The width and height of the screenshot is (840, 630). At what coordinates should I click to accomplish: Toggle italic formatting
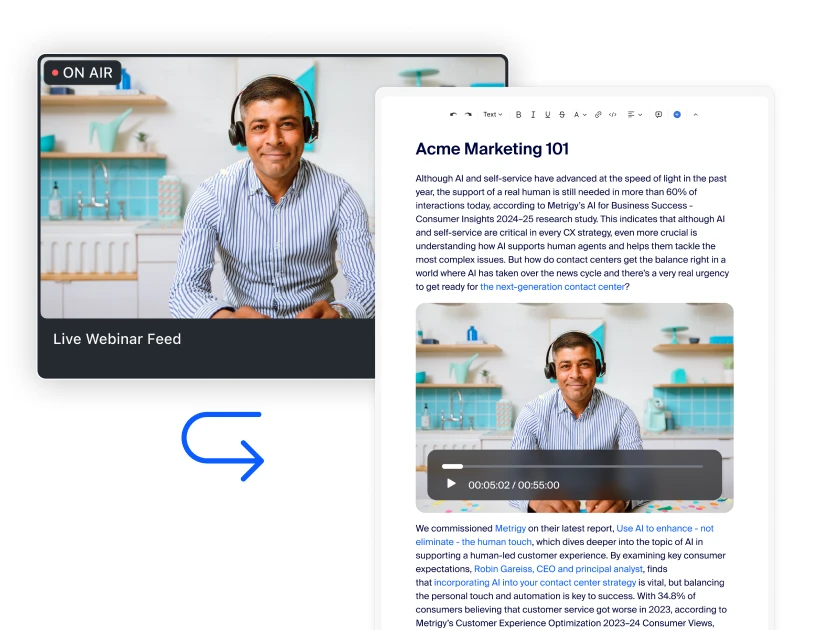click(533, 114)
